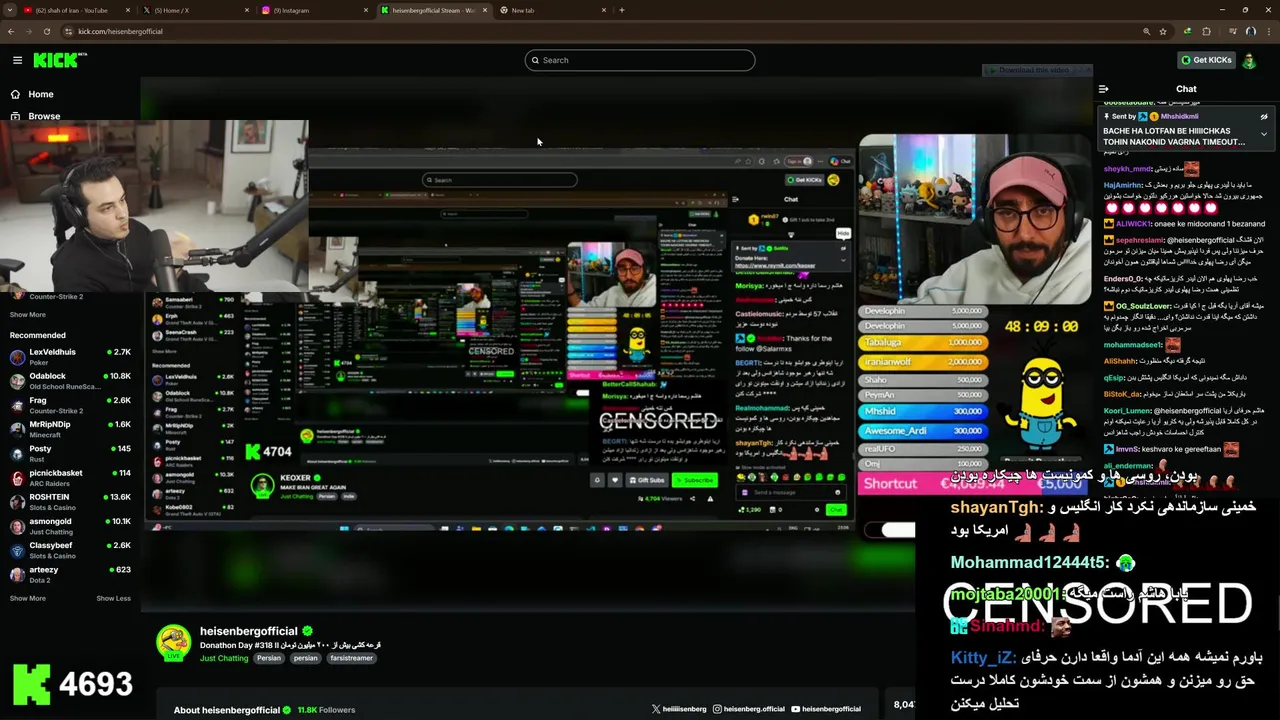1280x720 pixels.
Task: Click heisenbergofficial streamer avatar
Action: (173, 643)
